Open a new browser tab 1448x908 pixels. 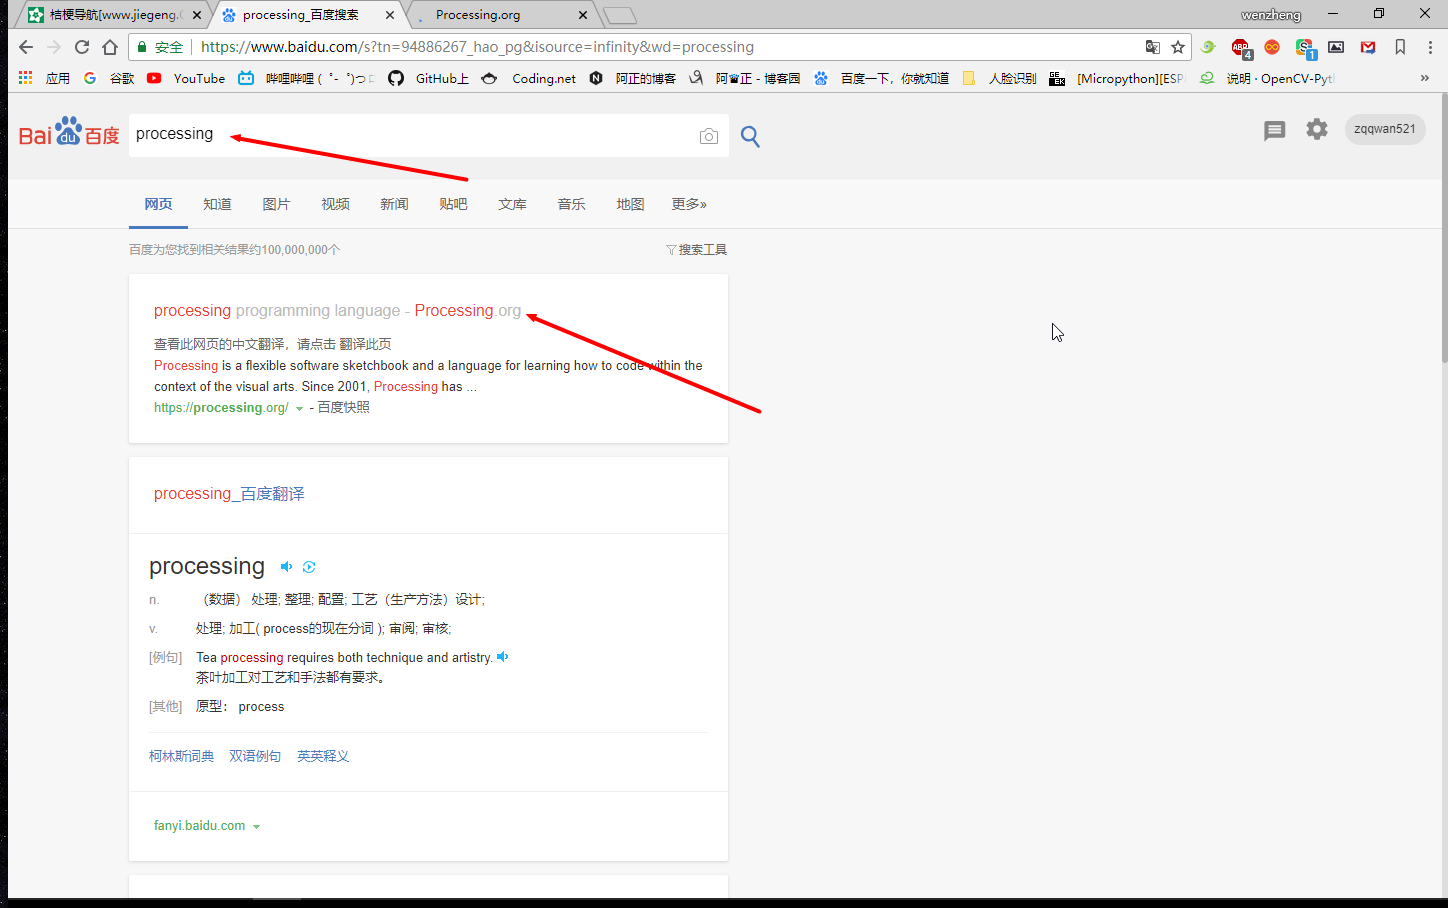pyautogui.click(x=620, y=15)
